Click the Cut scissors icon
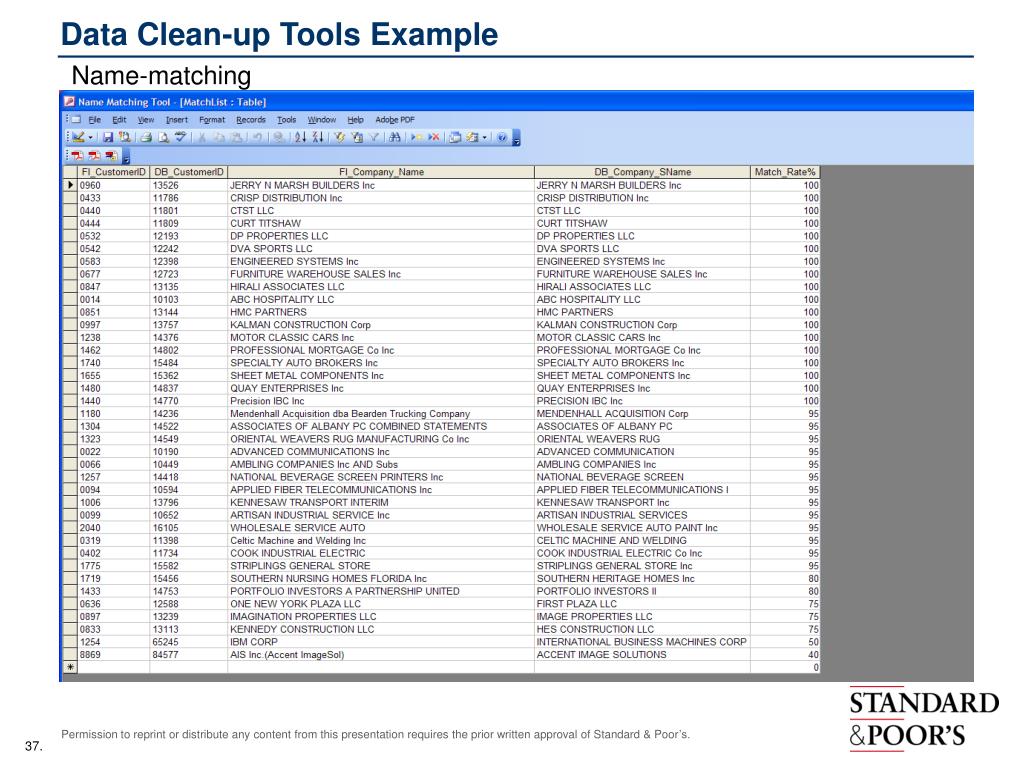The image size is (1024, 768). coord(202,137)
